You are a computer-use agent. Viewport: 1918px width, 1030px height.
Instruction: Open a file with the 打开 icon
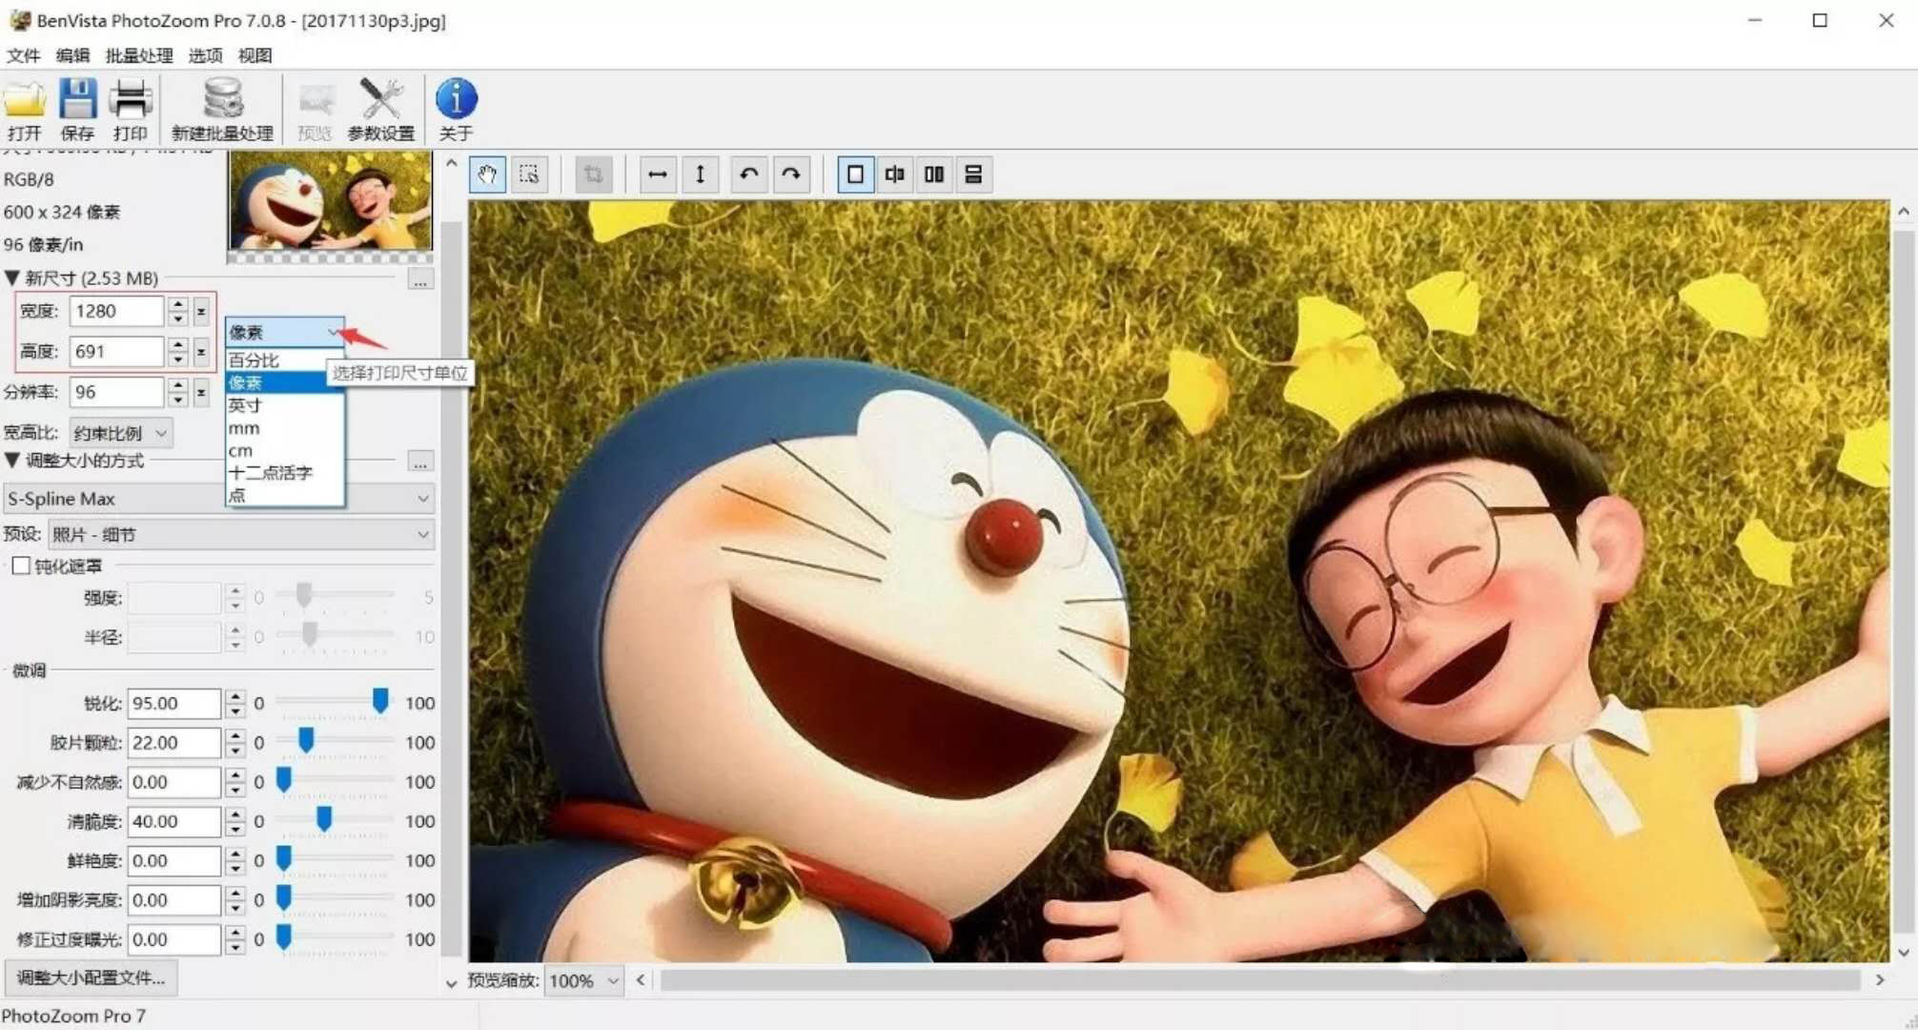[24, 108]
